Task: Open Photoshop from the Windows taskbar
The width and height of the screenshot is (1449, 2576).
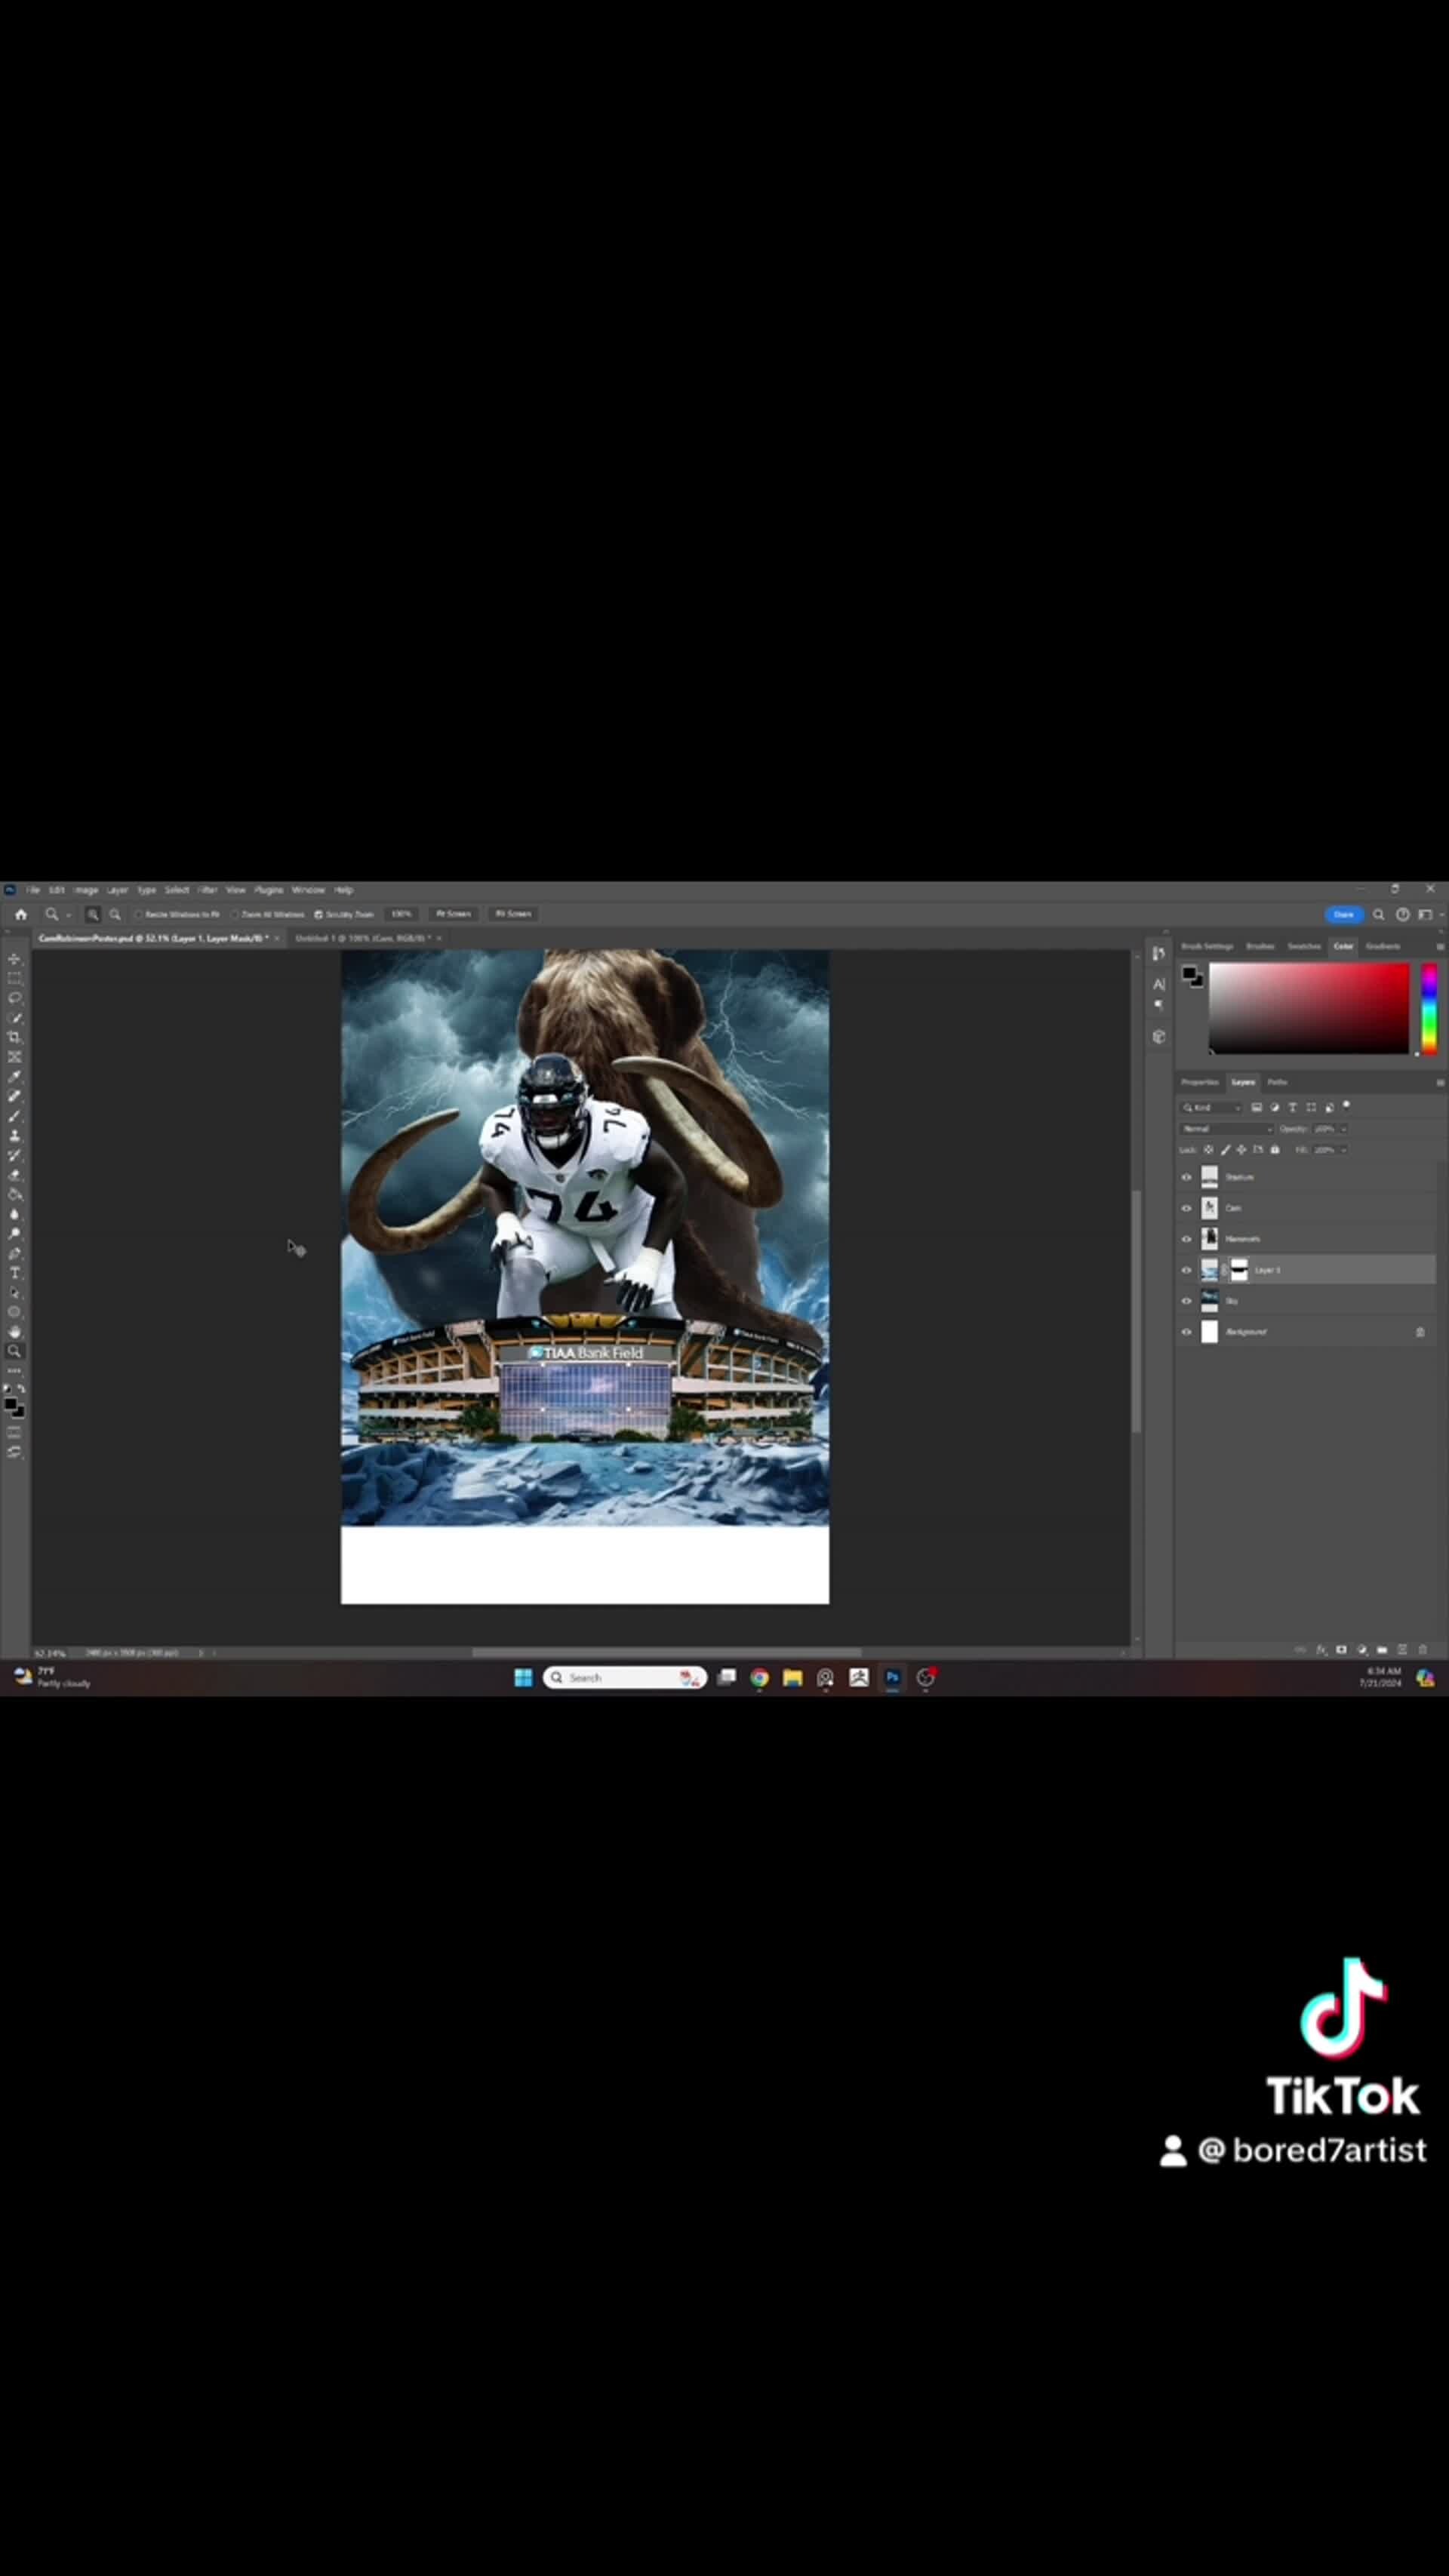Action: click(x=891, y=1677)
